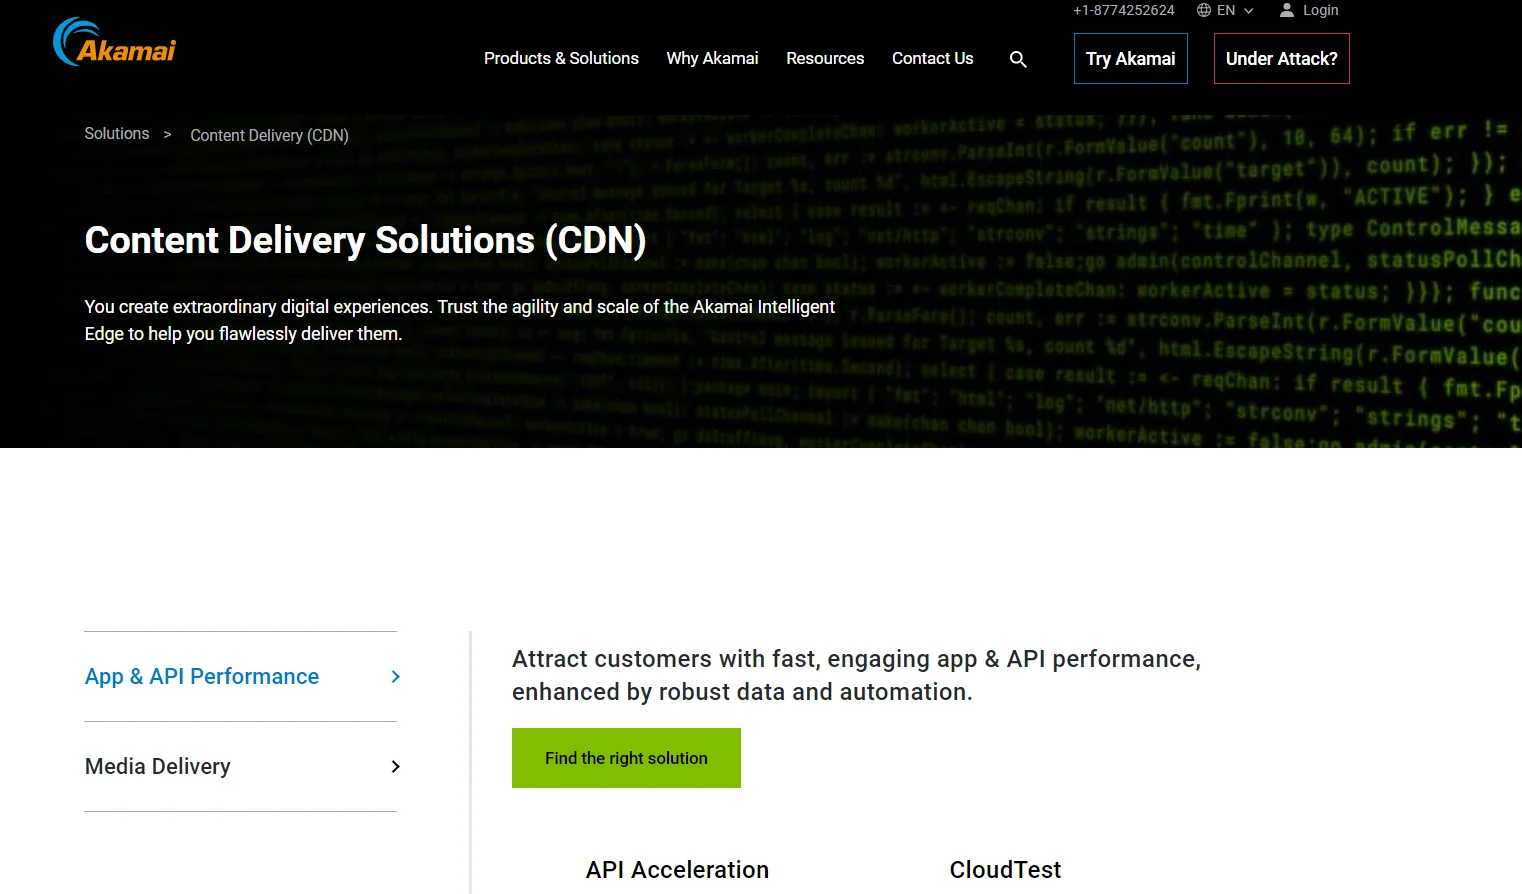This screenshot has width=1522, height=894.
Task: Select the App & API Performance tab
Action: pyautogui.click(x=202, y=677)
